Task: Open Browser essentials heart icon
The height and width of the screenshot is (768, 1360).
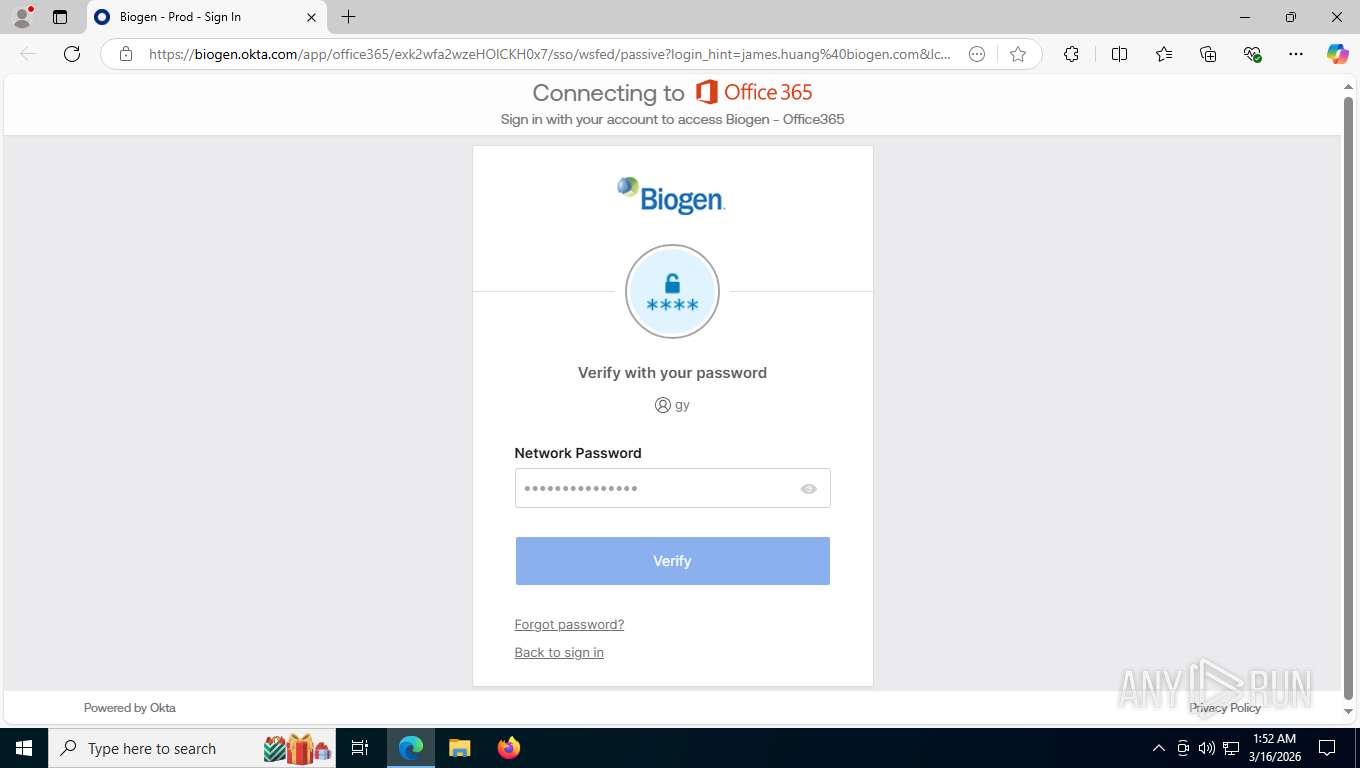Action: pyautogui.click(x=1252, y=54)
